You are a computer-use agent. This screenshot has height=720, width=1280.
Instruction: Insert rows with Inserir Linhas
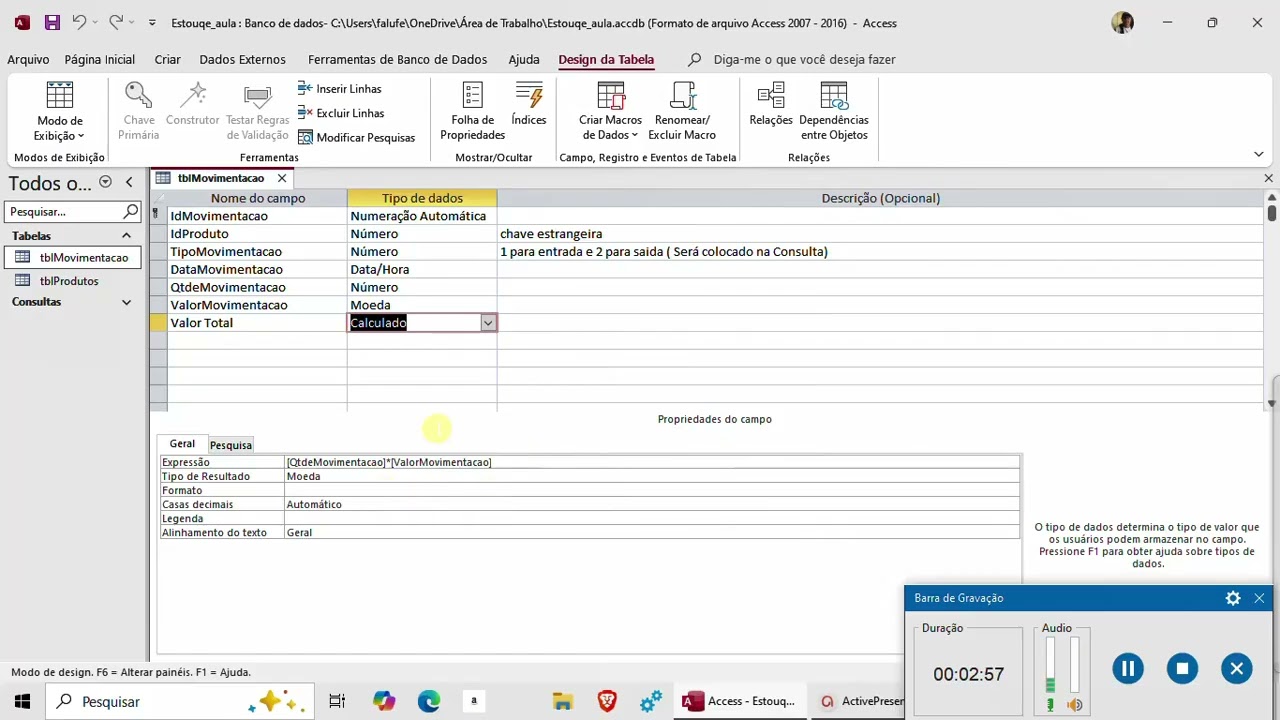(x=339, y=89)
